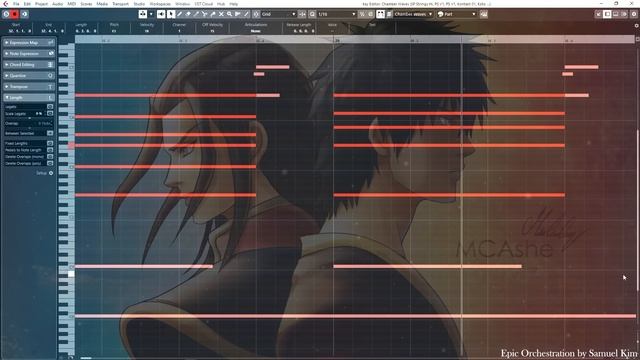Expand the Note Expression section
The image size is (640, 360).
7,53
